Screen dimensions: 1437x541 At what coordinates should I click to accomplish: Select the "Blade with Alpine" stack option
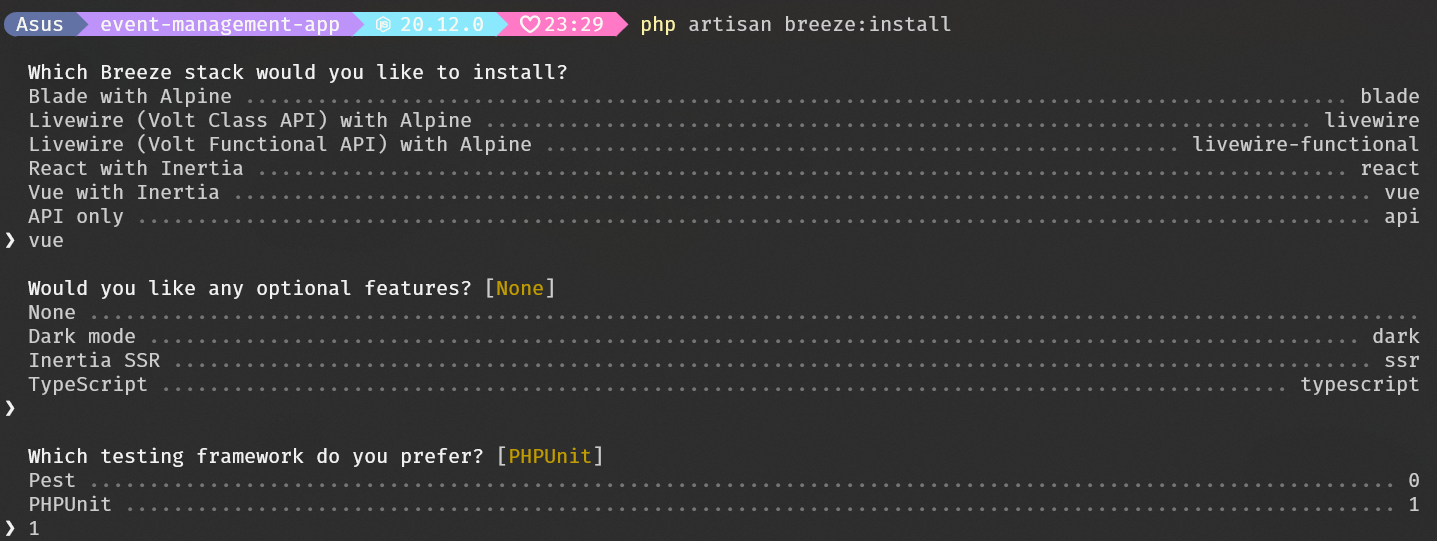130,96
